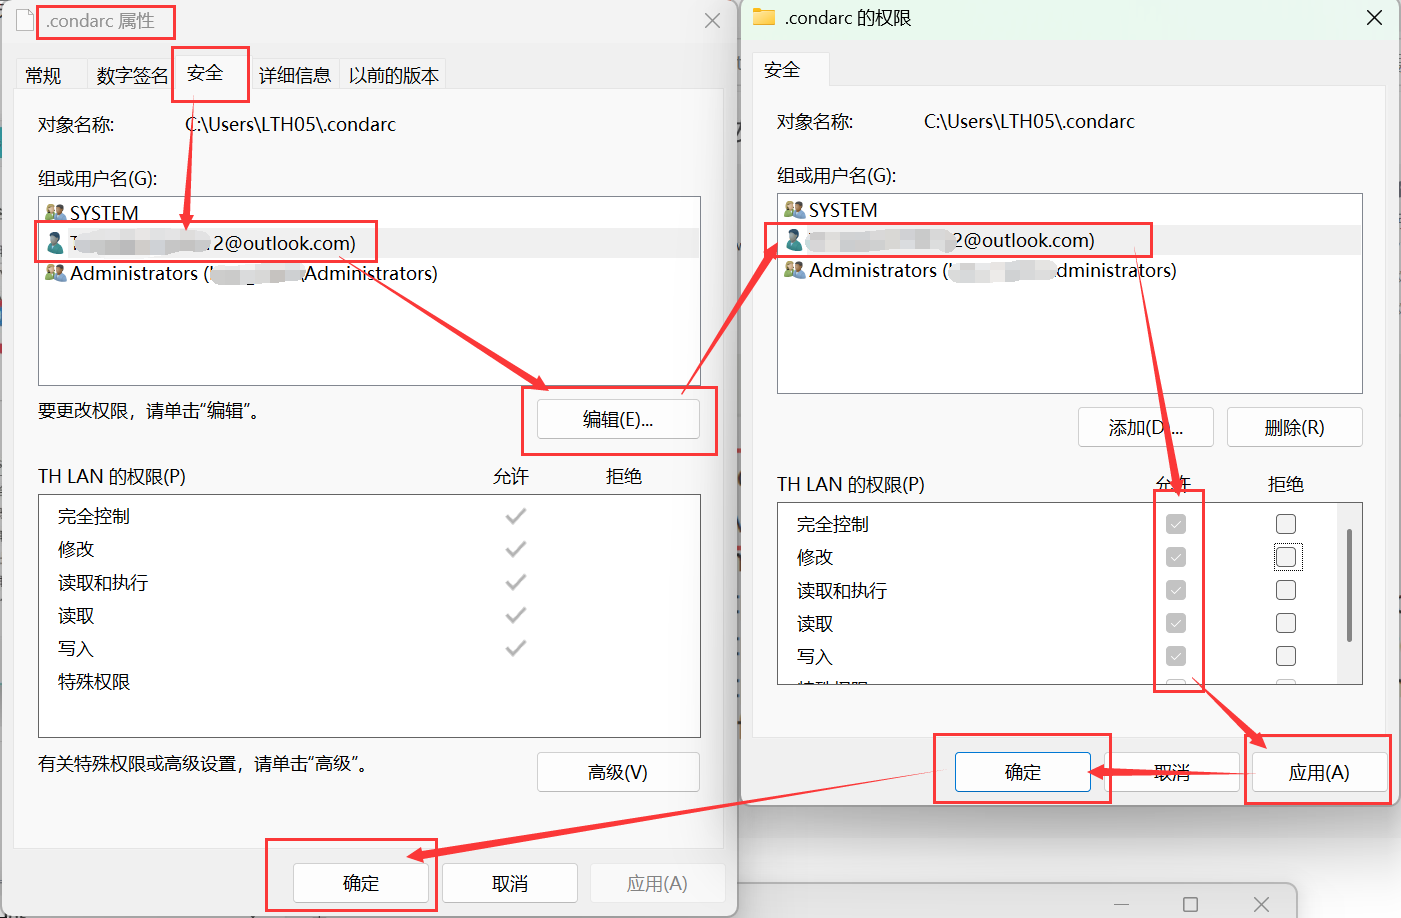Switch to the 详细信息 tab
1401x918 pixels.
(295, 73)
